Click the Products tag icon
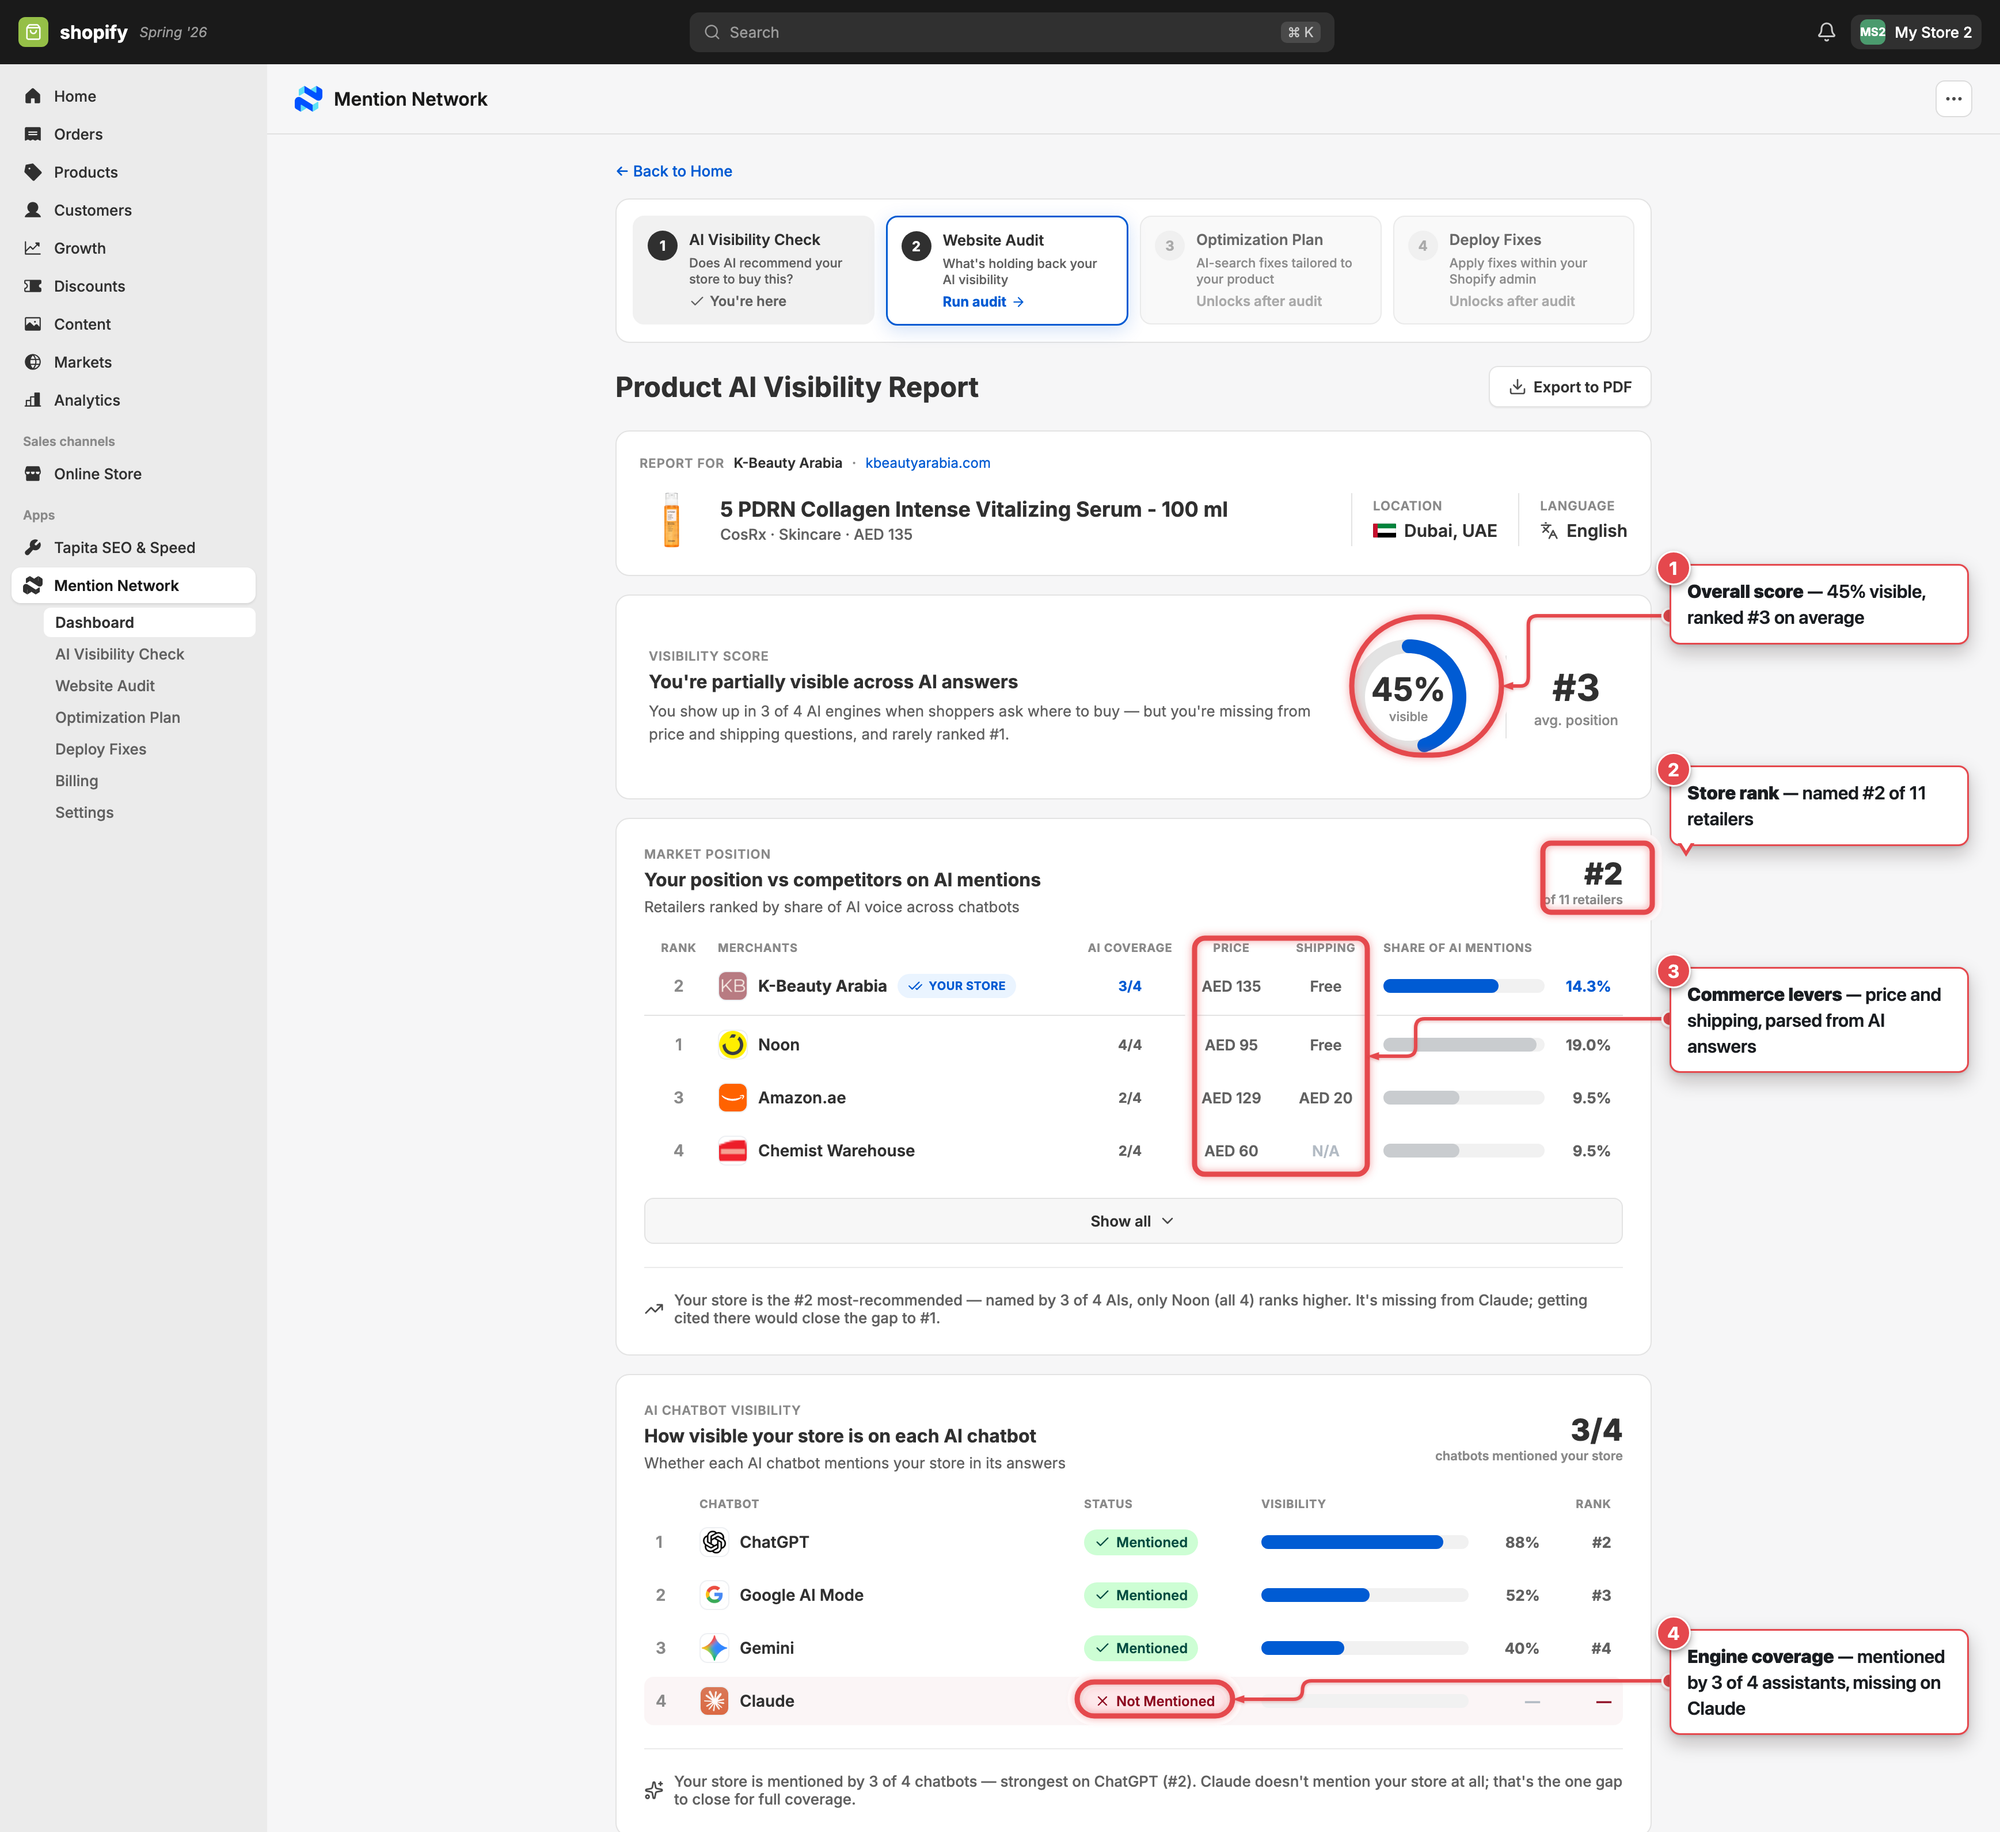Viewport: 2000px width, 1832px height. click(33, 172)
